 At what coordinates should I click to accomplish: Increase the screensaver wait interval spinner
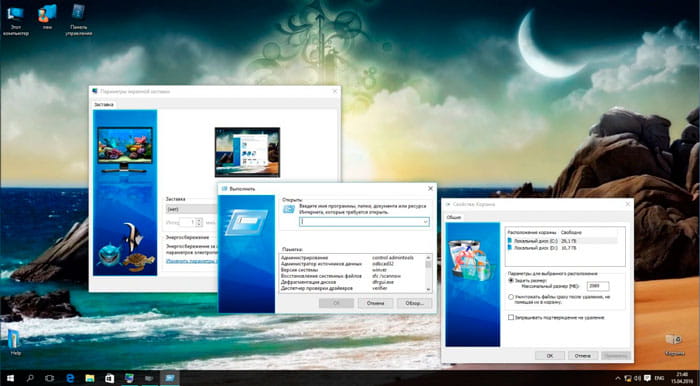[x=199, y=220]
